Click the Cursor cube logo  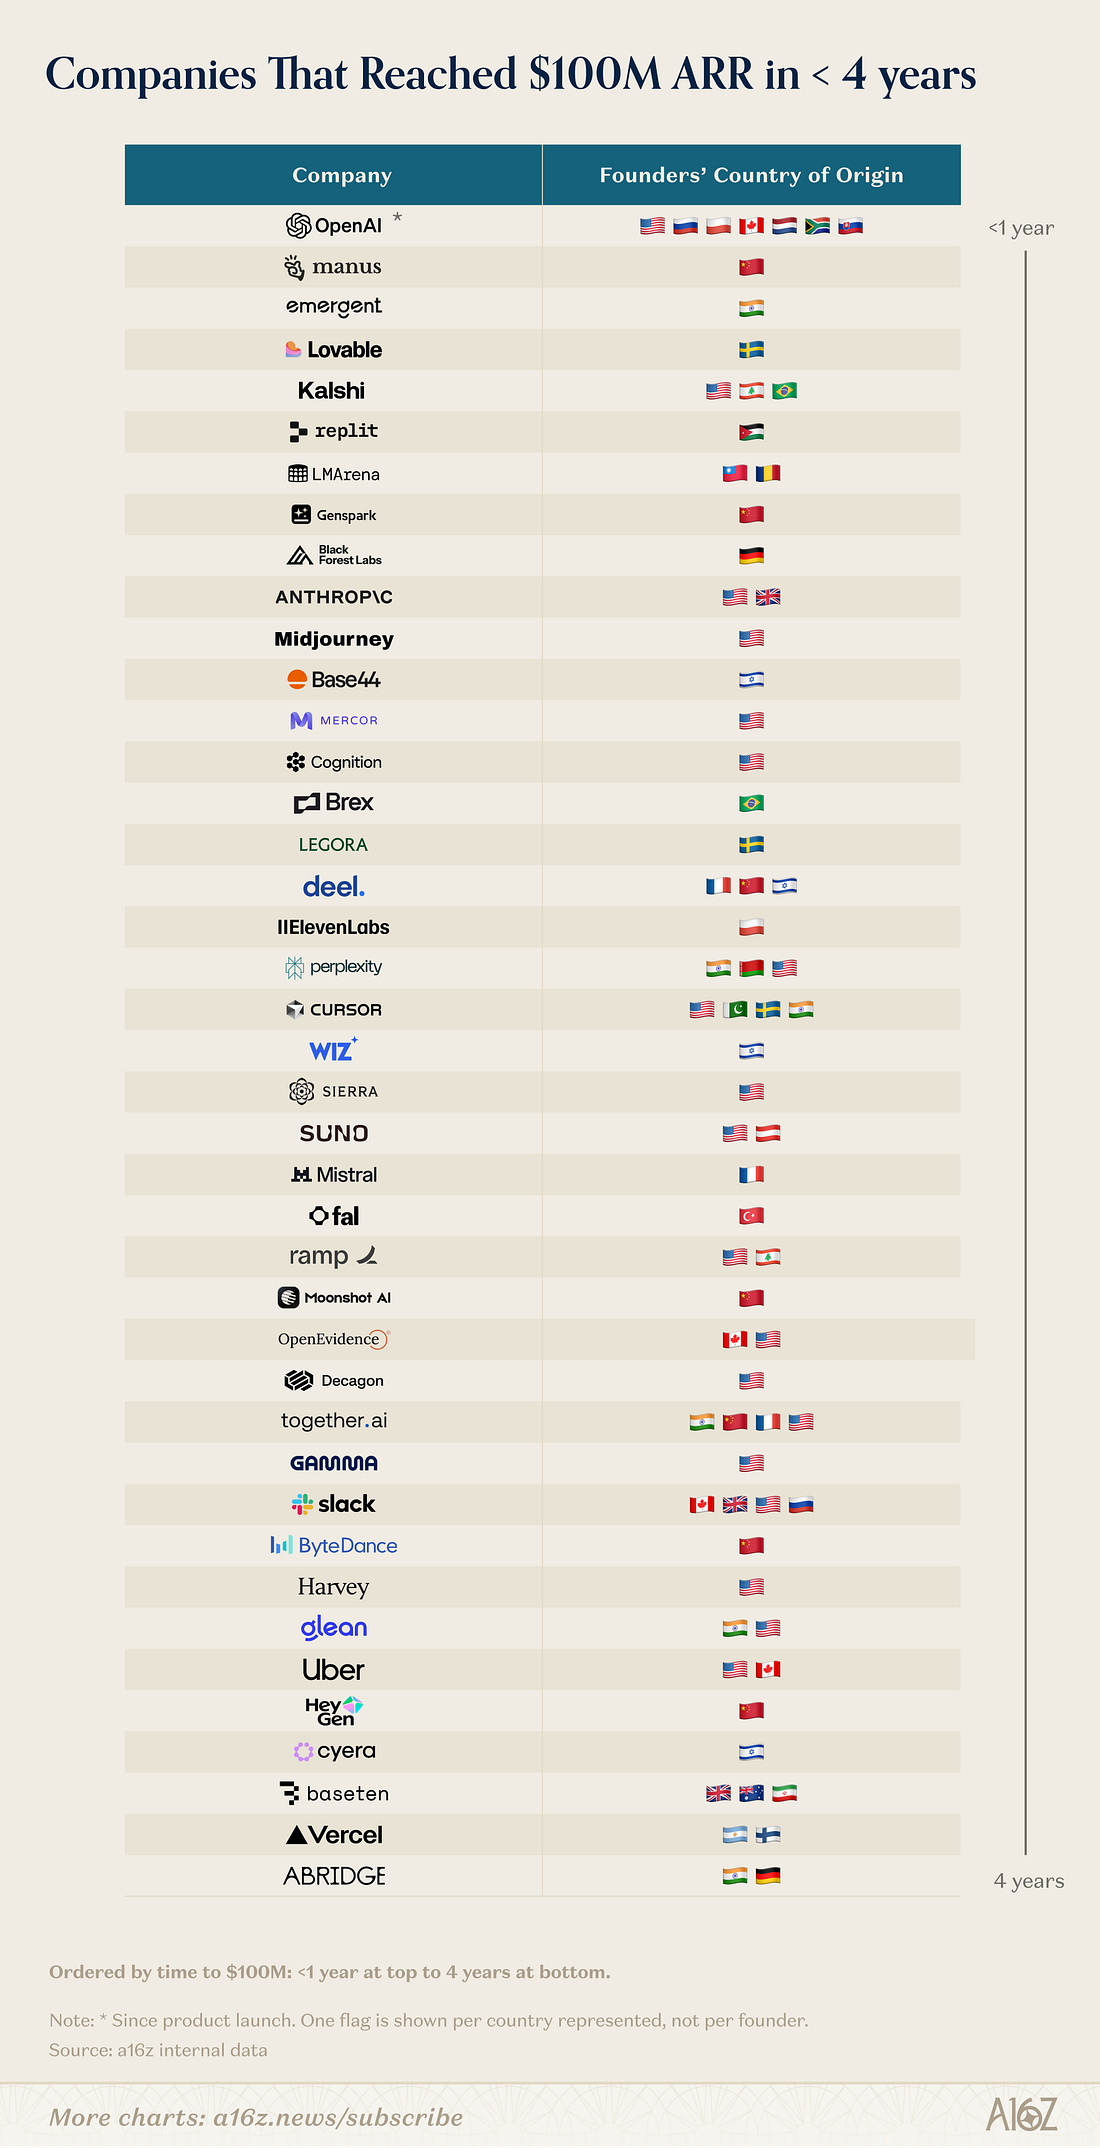click(x=295, y=1009)
